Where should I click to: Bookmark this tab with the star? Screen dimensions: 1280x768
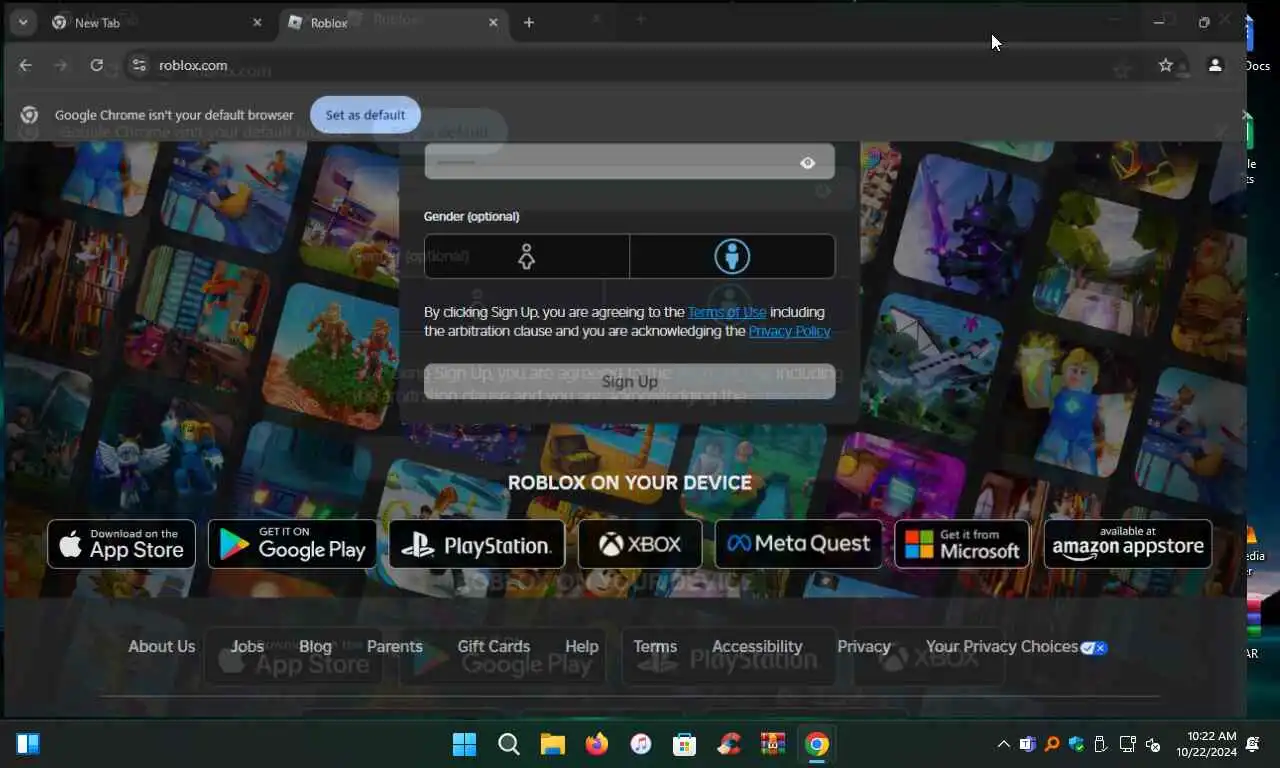point(1165,65)
